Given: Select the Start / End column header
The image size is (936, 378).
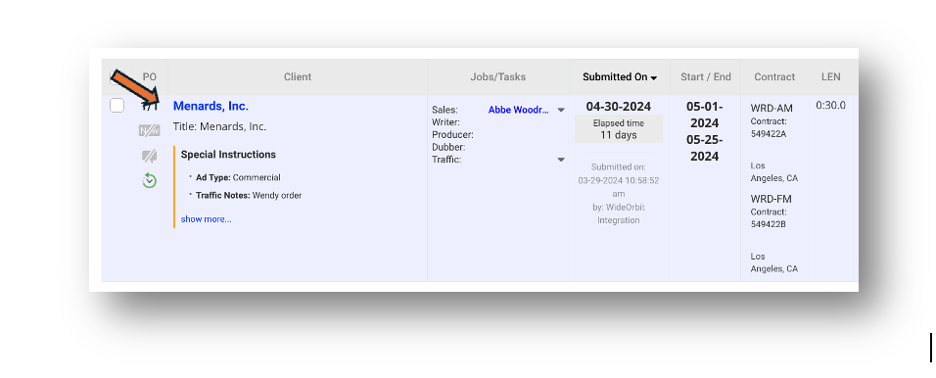Looking at the screenshot, I should (x=706, y=77).
